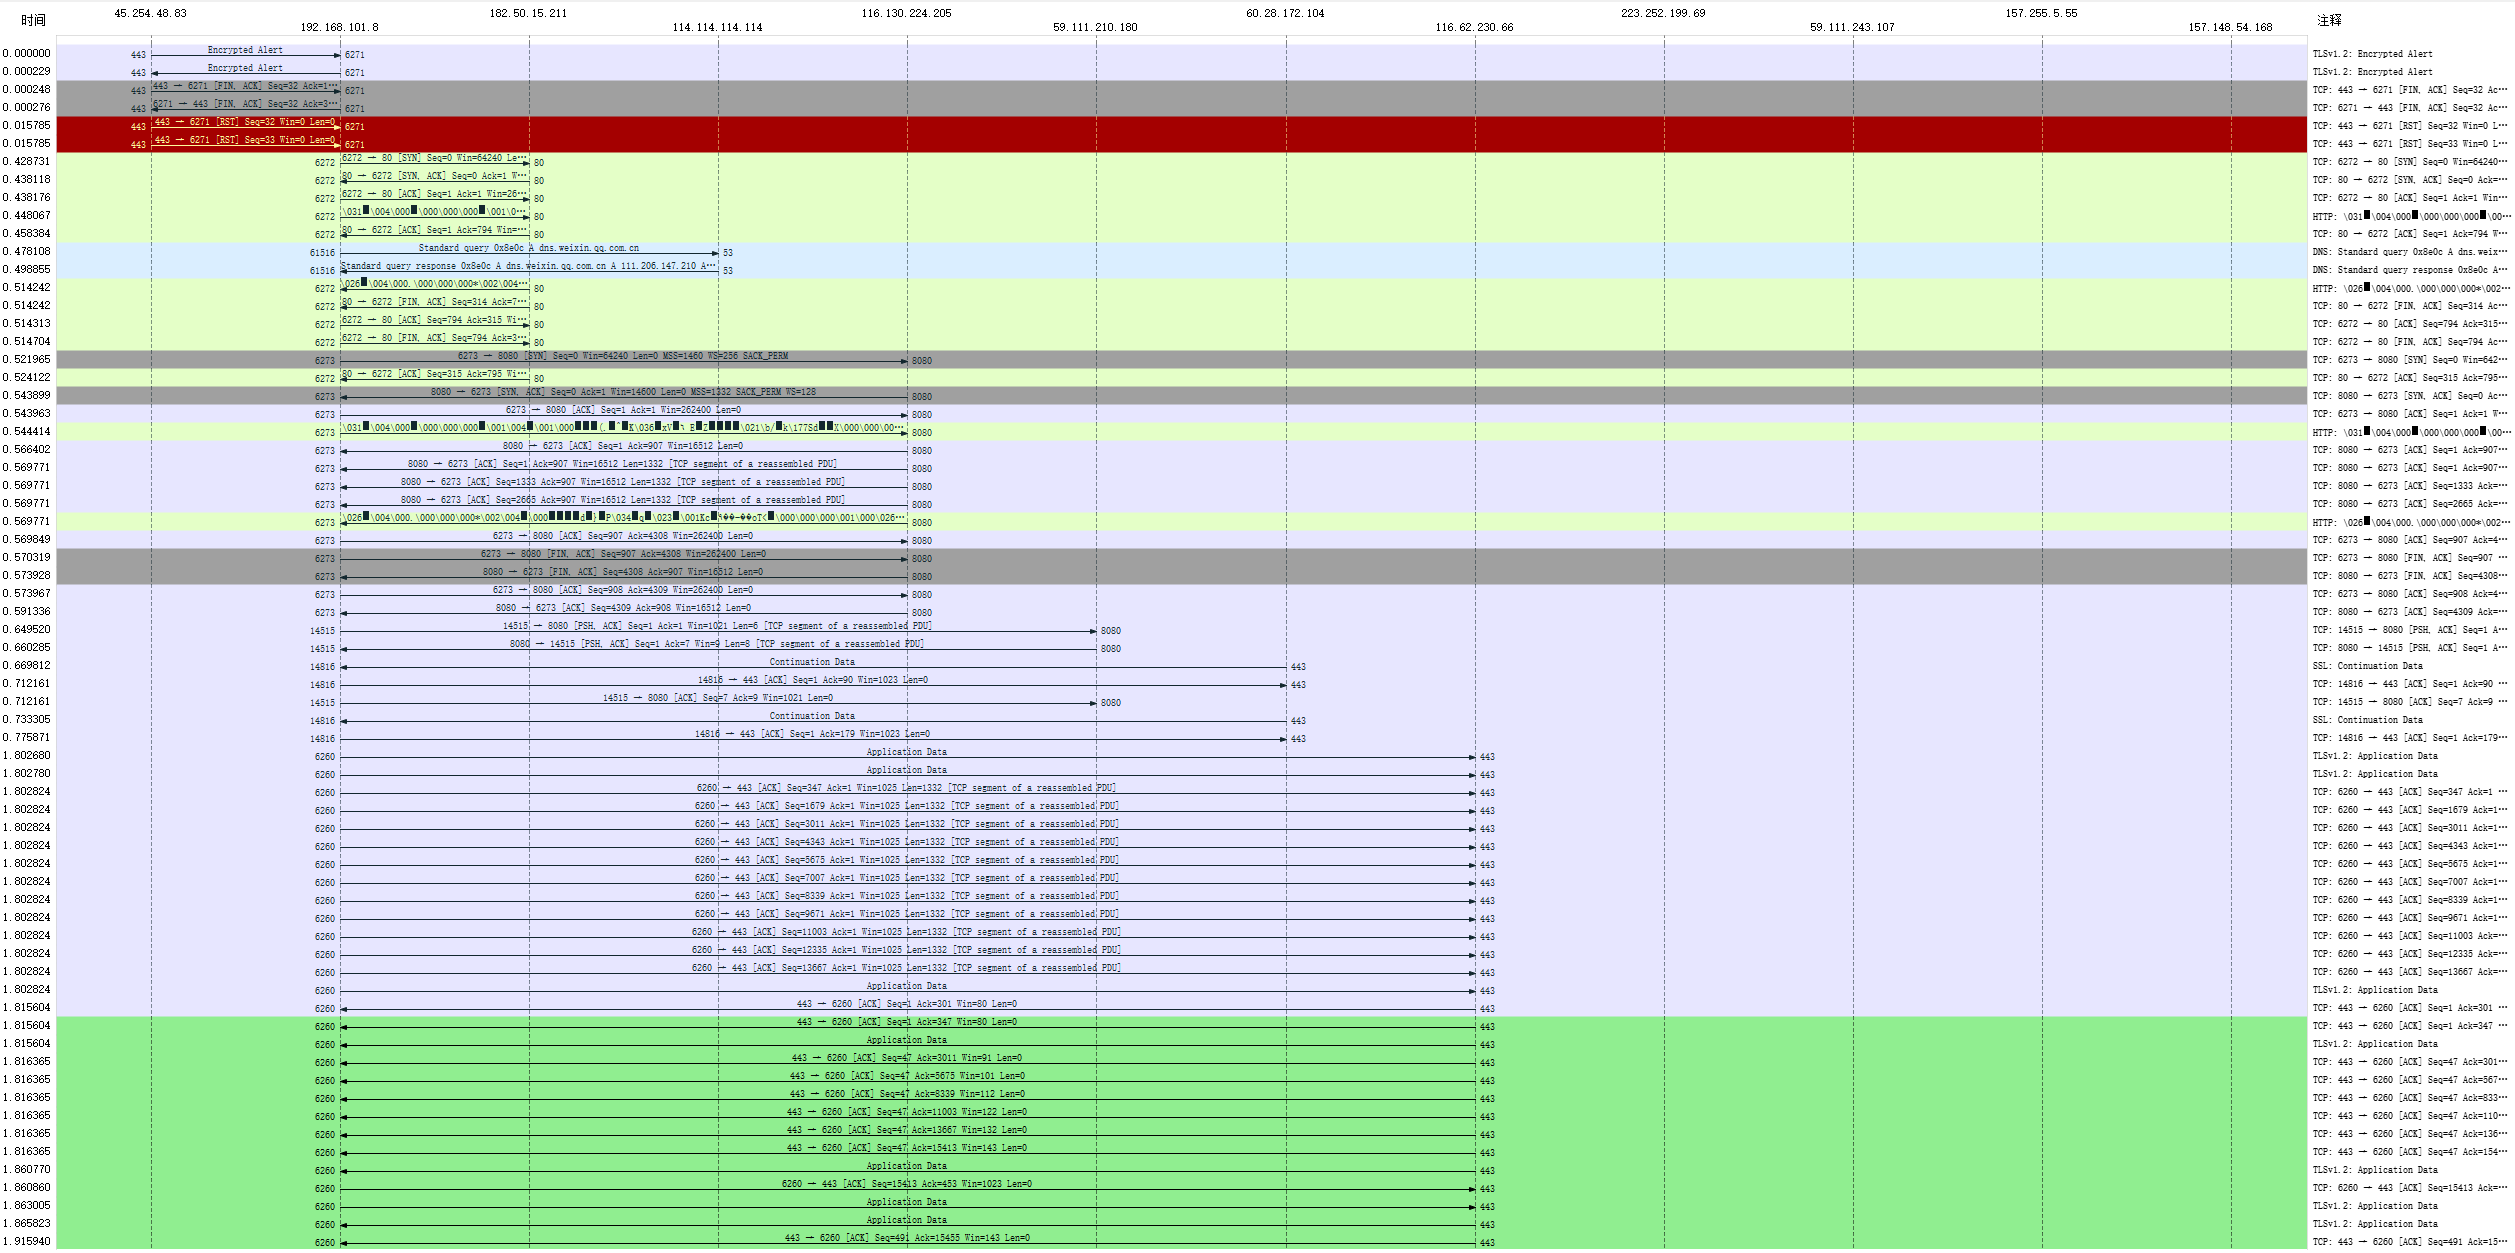This screenshot has width=2515, height=1253.
Task: Click the 116.130.224.205 host header
Action: click(x=906, y=13)
